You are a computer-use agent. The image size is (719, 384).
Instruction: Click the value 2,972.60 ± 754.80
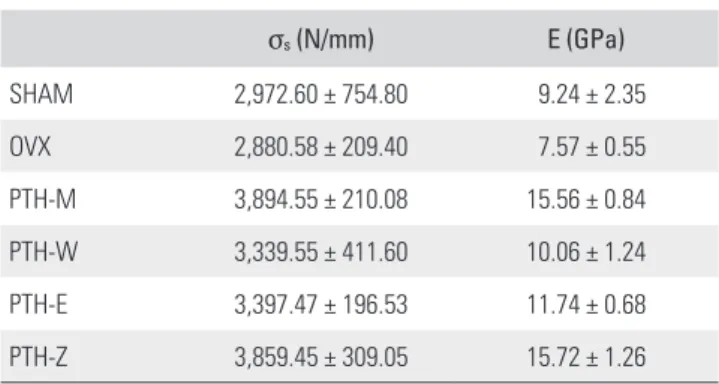point(321,95)
